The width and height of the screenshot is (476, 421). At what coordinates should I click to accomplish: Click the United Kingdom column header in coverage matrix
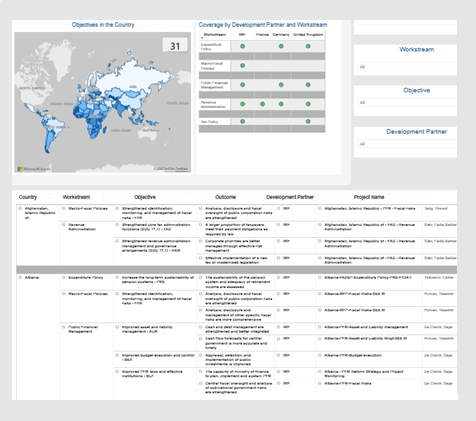[x=308, y=35]
